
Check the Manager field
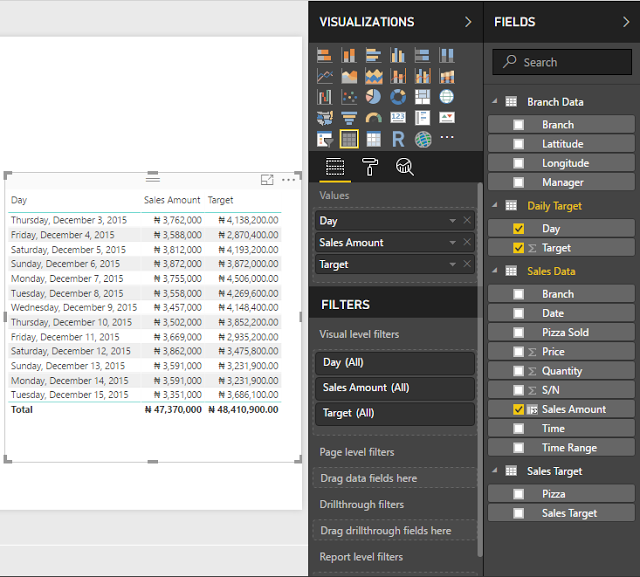(x=518, y=182)
